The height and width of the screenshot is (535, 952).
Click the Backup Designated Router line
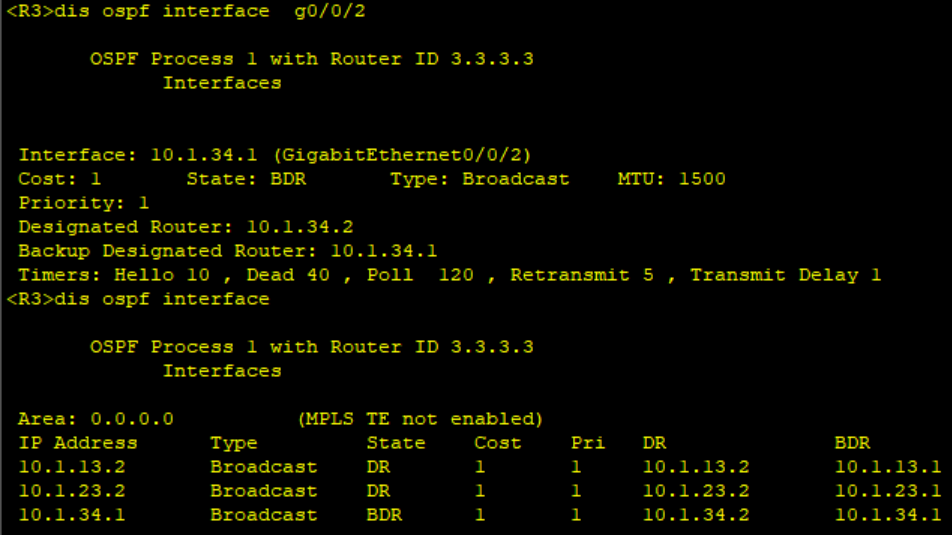coord(227,251)
